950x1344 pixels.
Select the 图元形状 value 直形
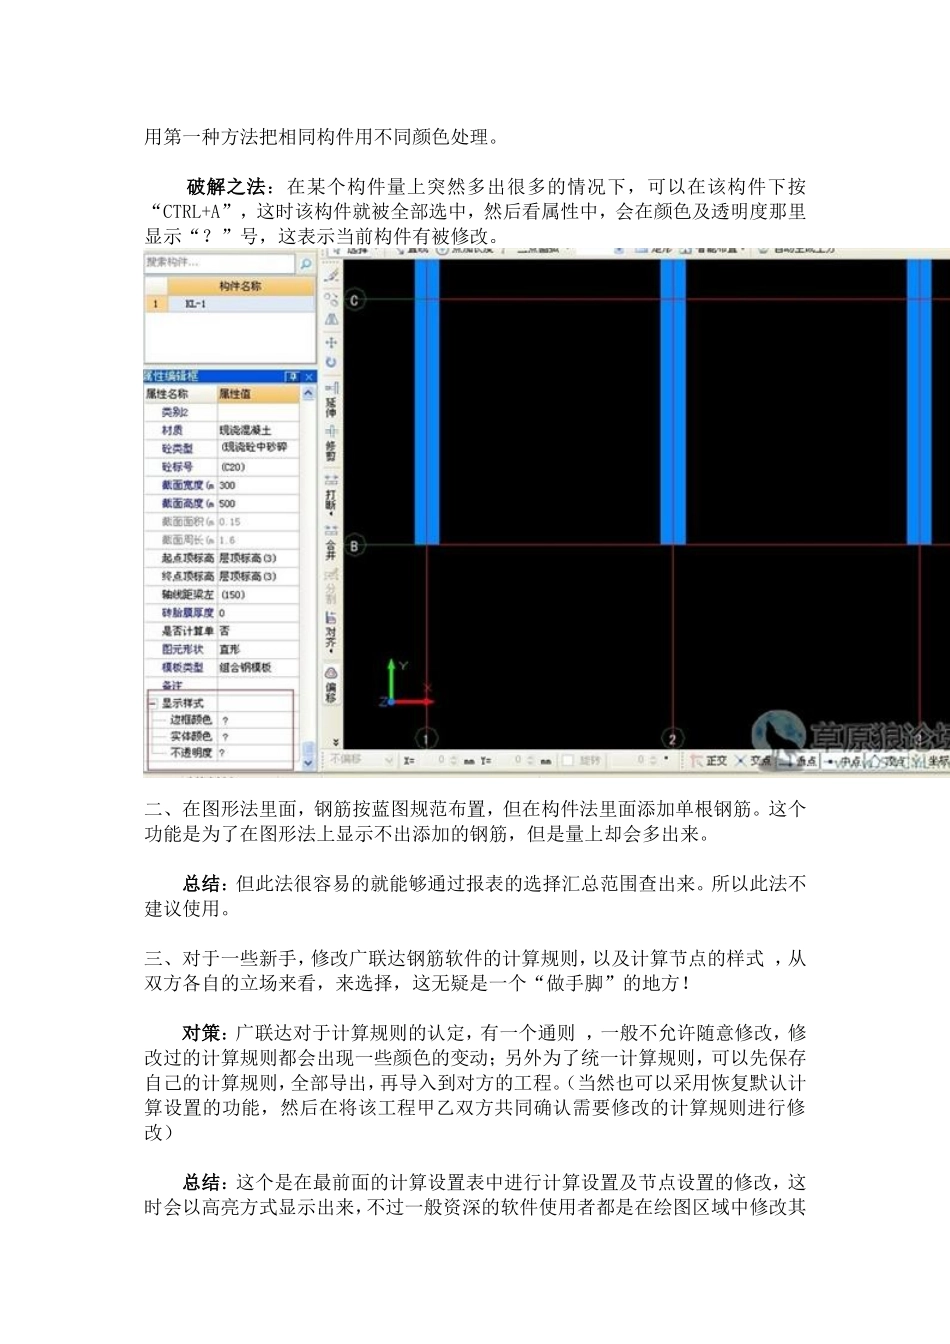coord(258,649)
